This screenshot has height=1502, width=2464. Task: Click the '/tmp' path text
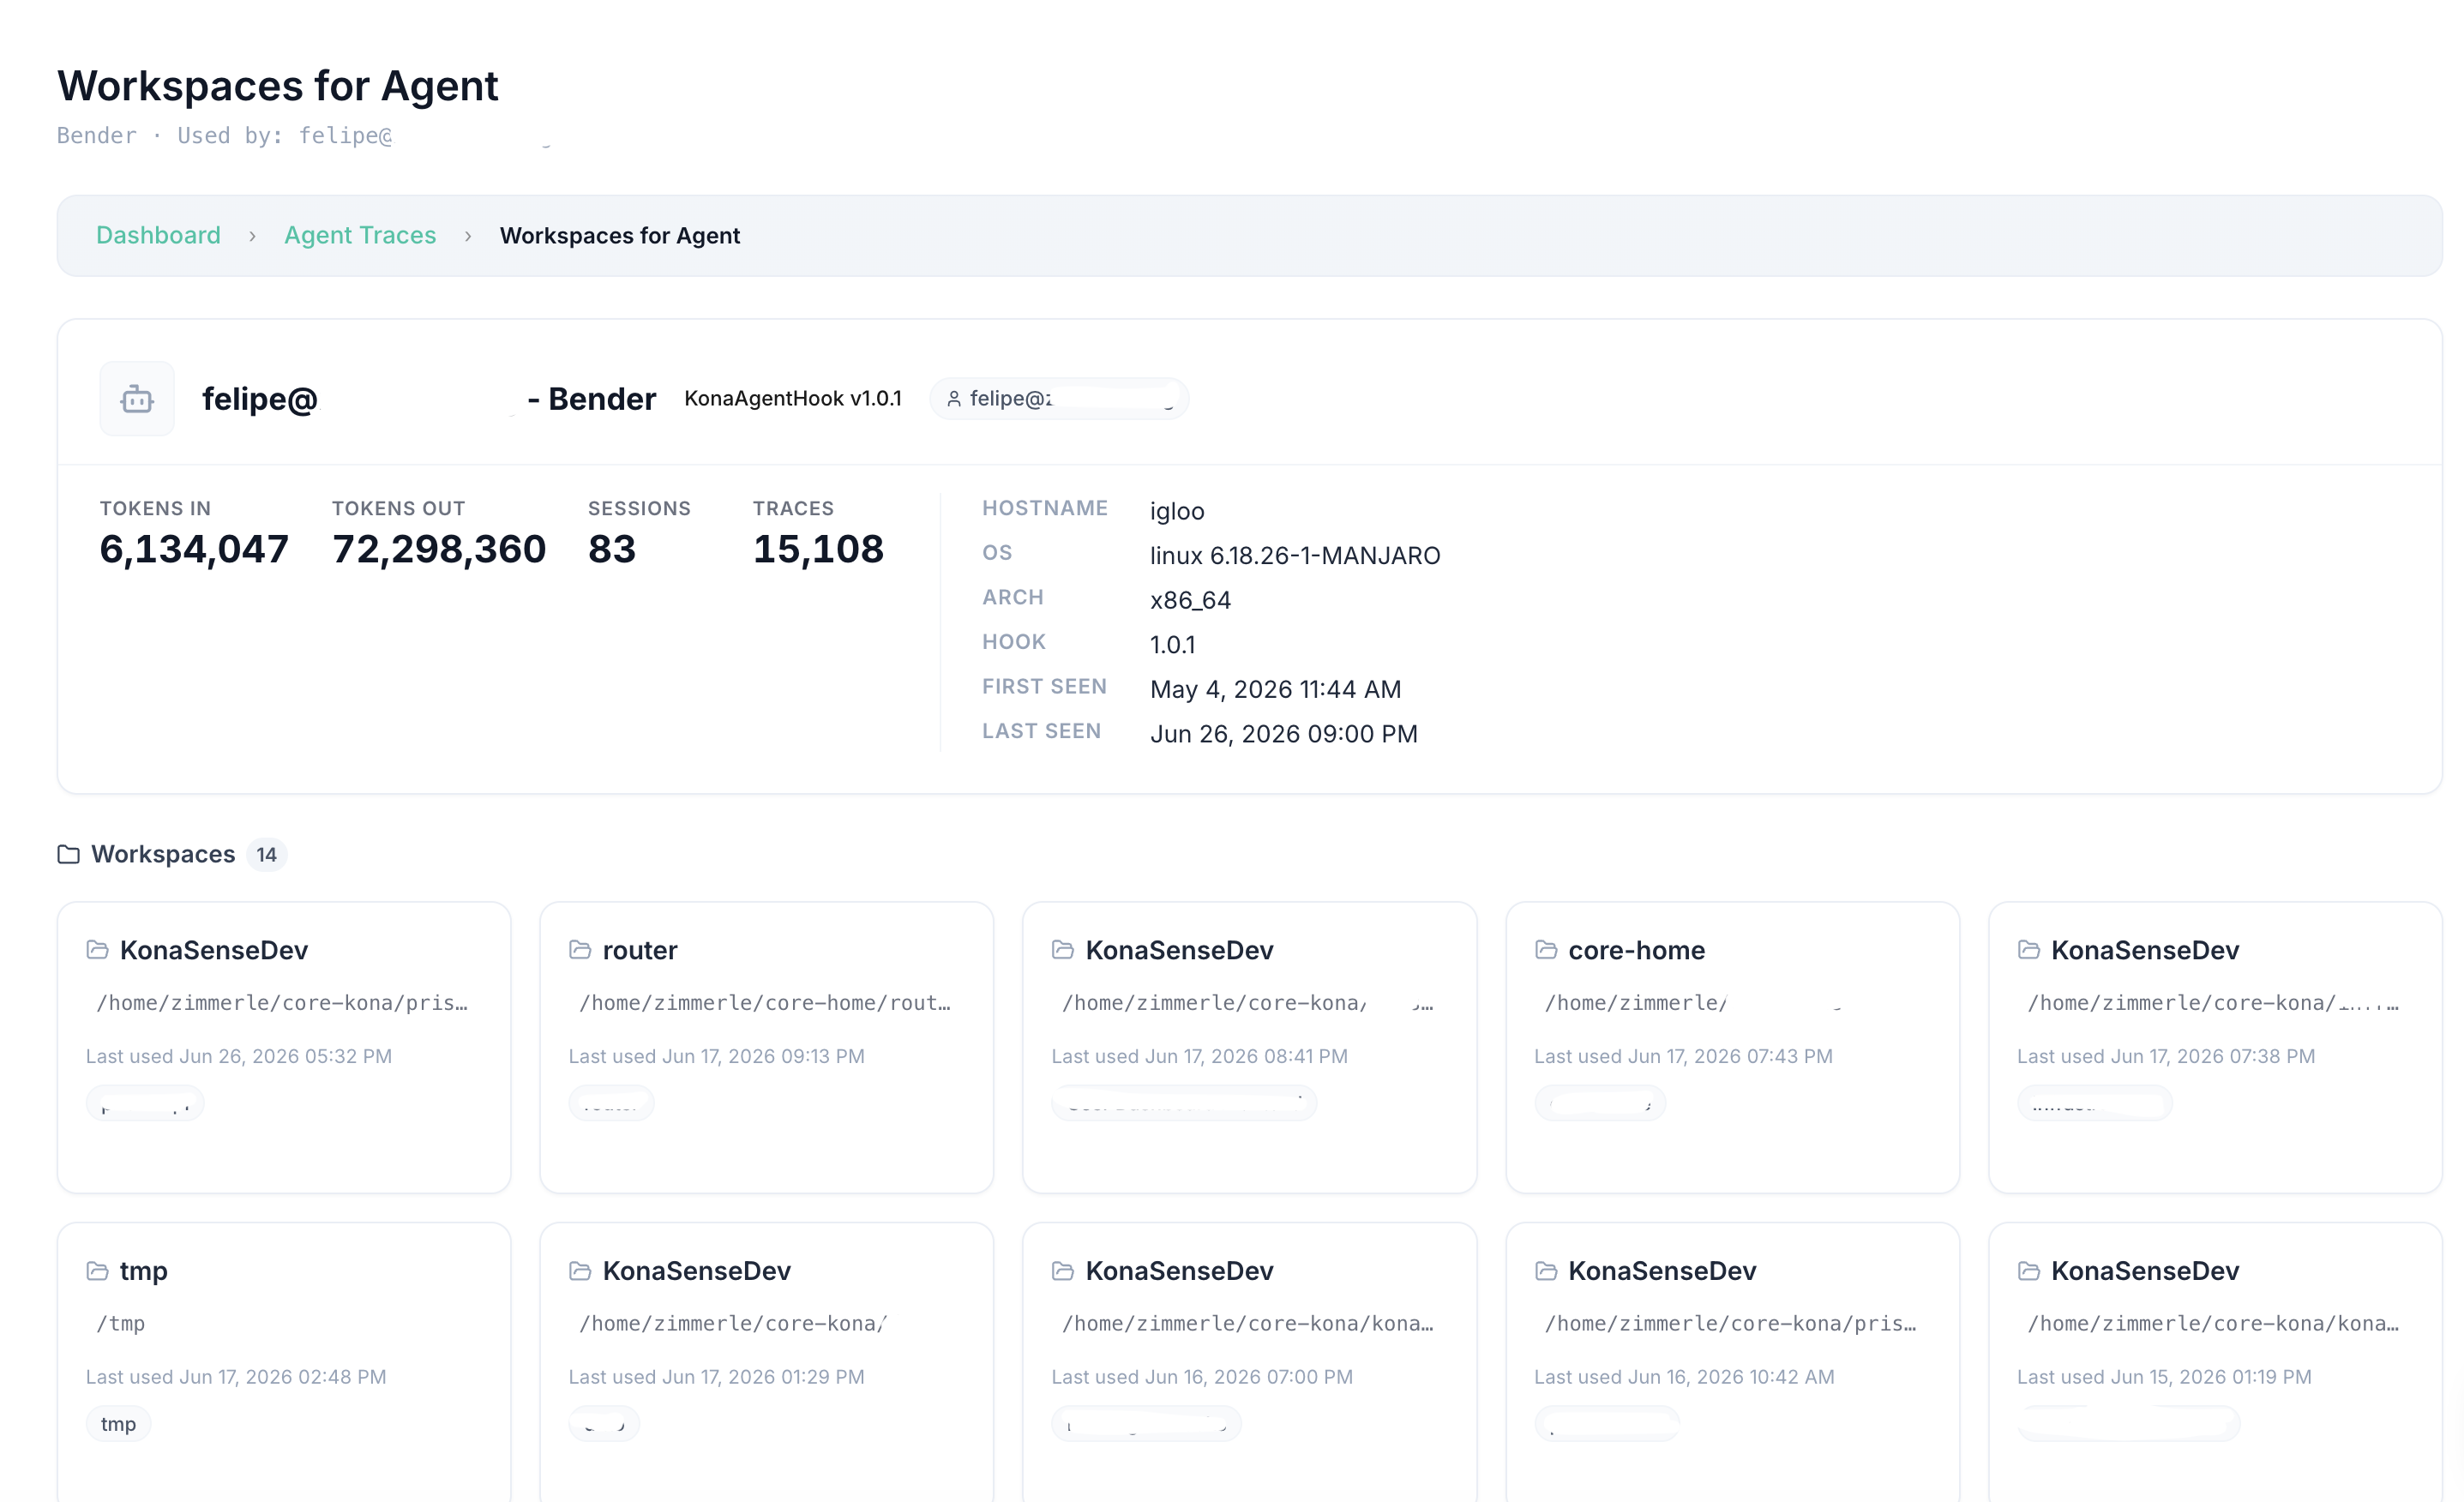pos(121,1324)
